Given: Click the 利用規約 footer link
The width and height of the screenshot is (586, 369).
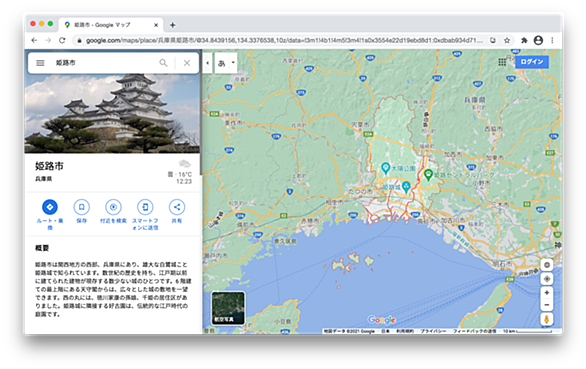Looking at the screenshot, I should 405,331.
